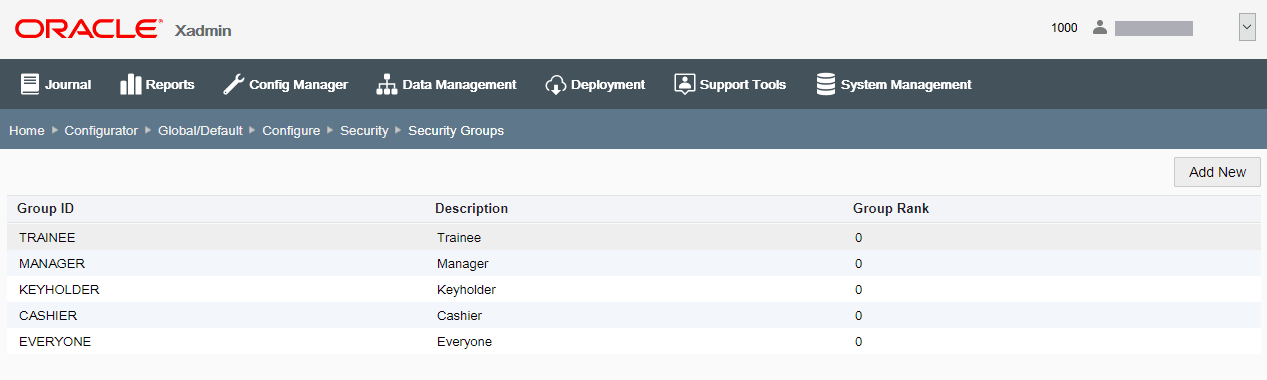Sort by Description column header
This screenshot has height=380, width=1267.
(x=472, y=208)
